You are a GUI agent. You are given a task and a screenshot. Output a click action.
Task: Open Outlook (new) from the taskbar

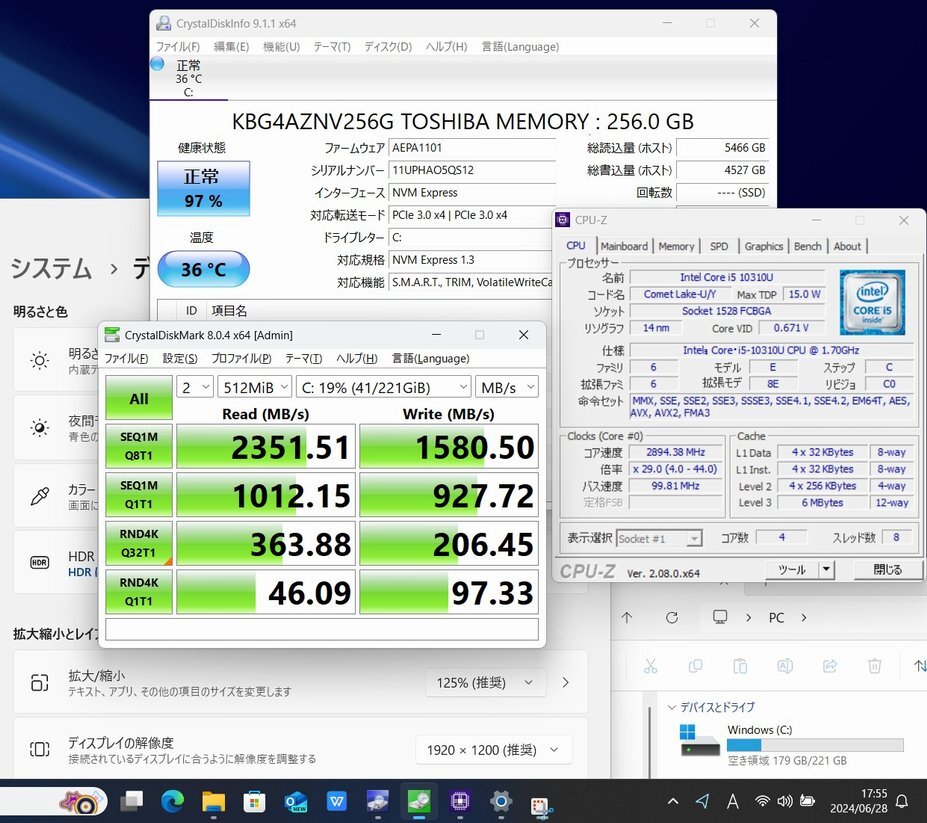(x=296, y=802)
